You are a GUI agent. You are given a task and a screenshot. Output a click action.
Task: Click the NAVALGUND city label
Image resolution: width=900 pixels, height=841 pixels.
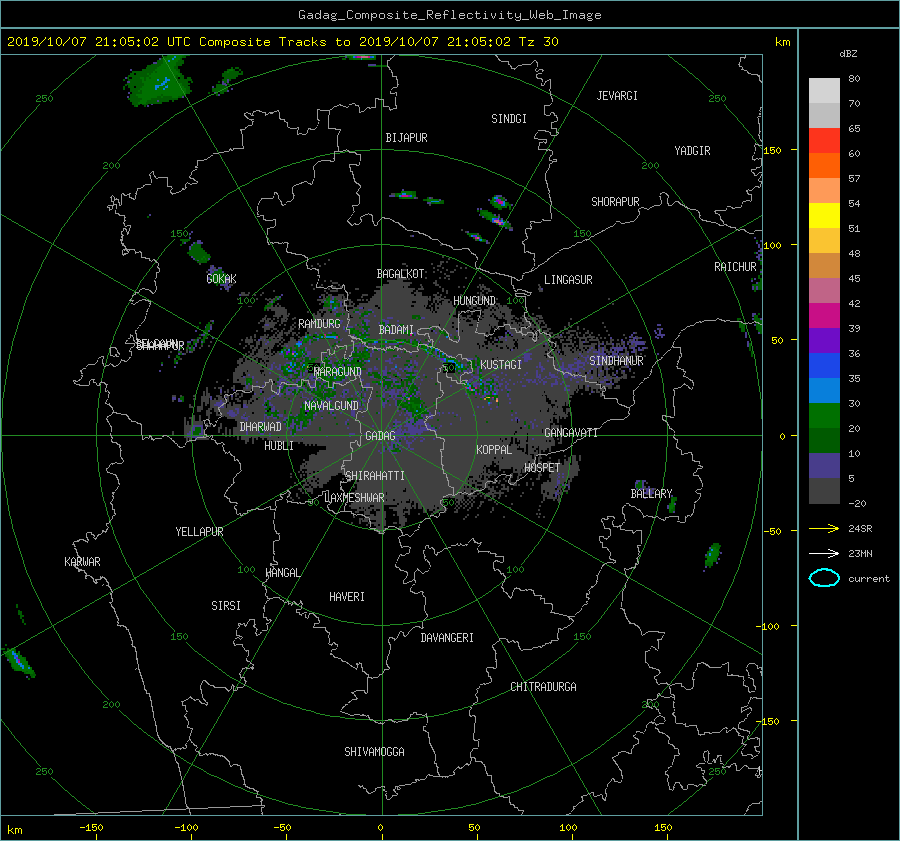pos(331,405)
